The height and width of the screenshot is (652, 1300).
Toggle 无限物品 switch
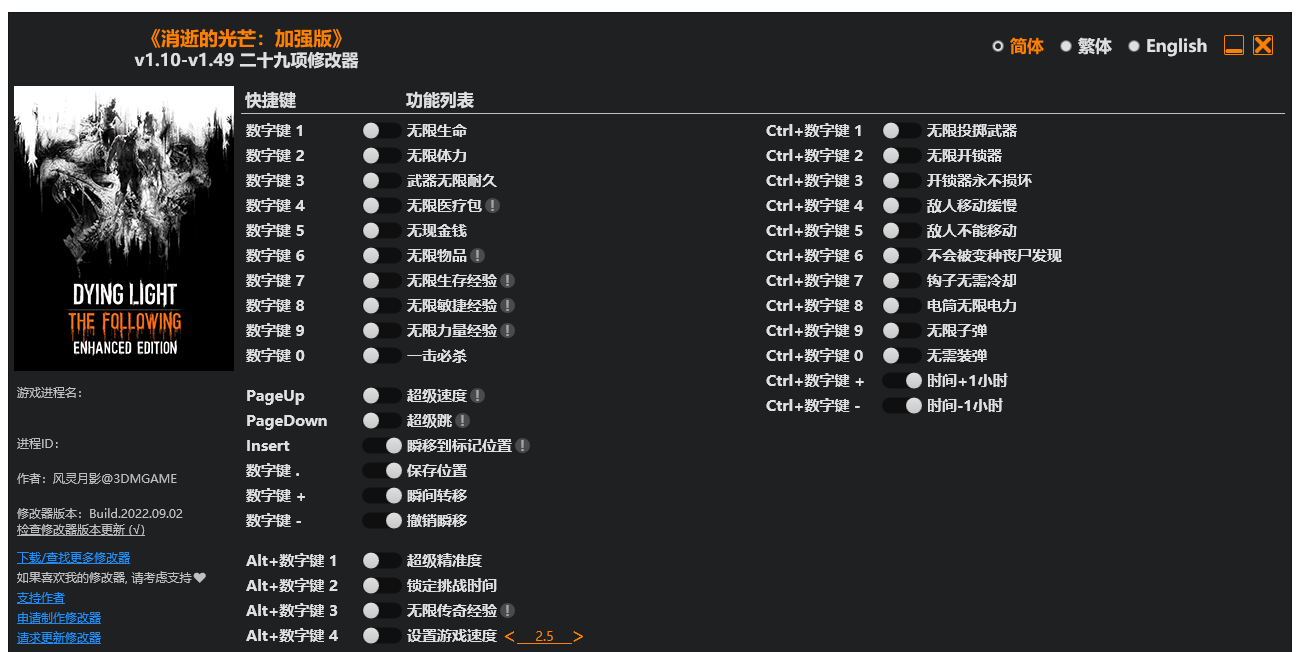381,256
